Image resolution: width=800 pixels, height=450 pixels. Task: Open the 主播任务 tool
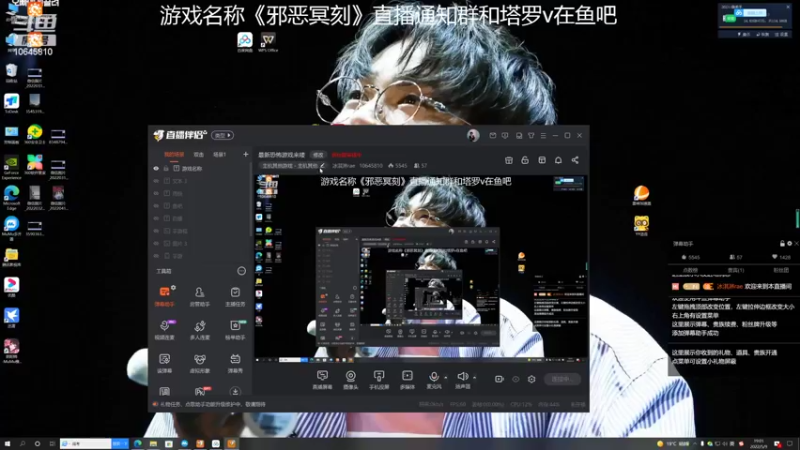click(x=235, y=296)
